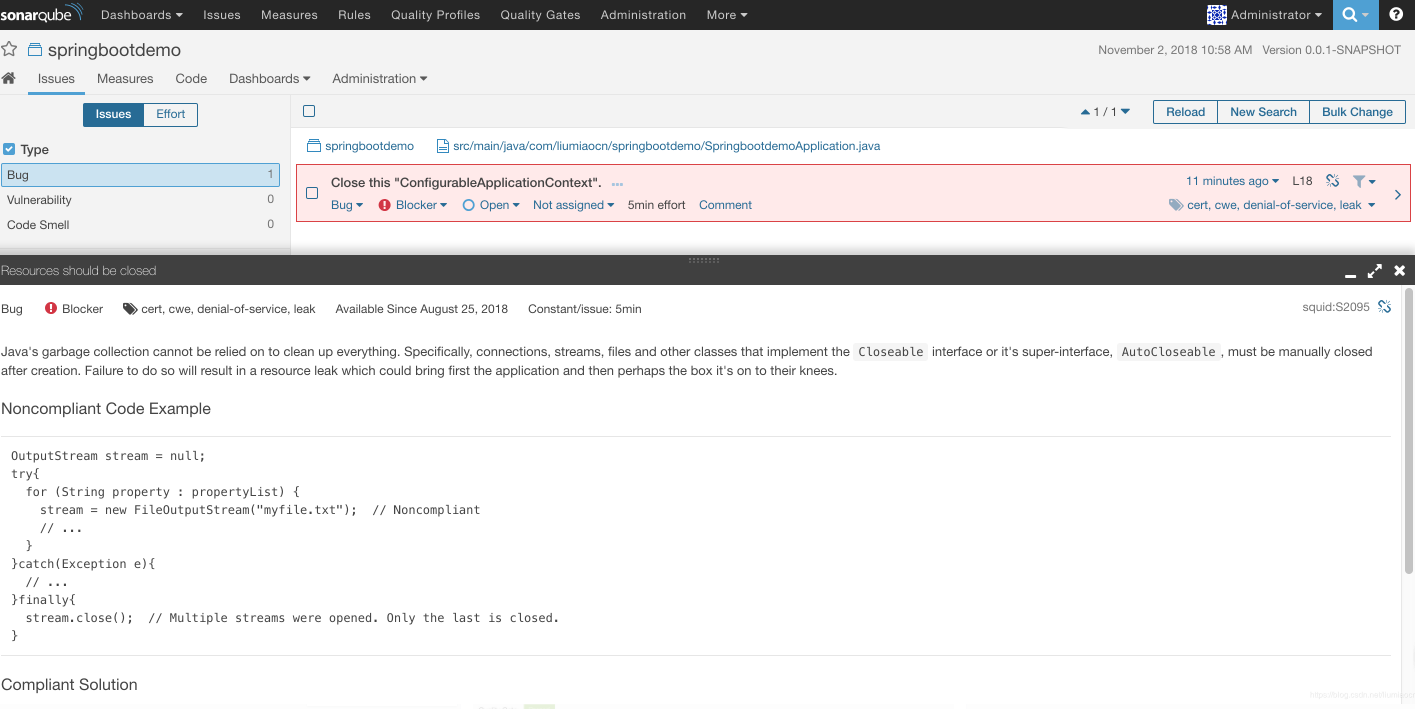Click the Bulk Change button

click(1357, 112)
